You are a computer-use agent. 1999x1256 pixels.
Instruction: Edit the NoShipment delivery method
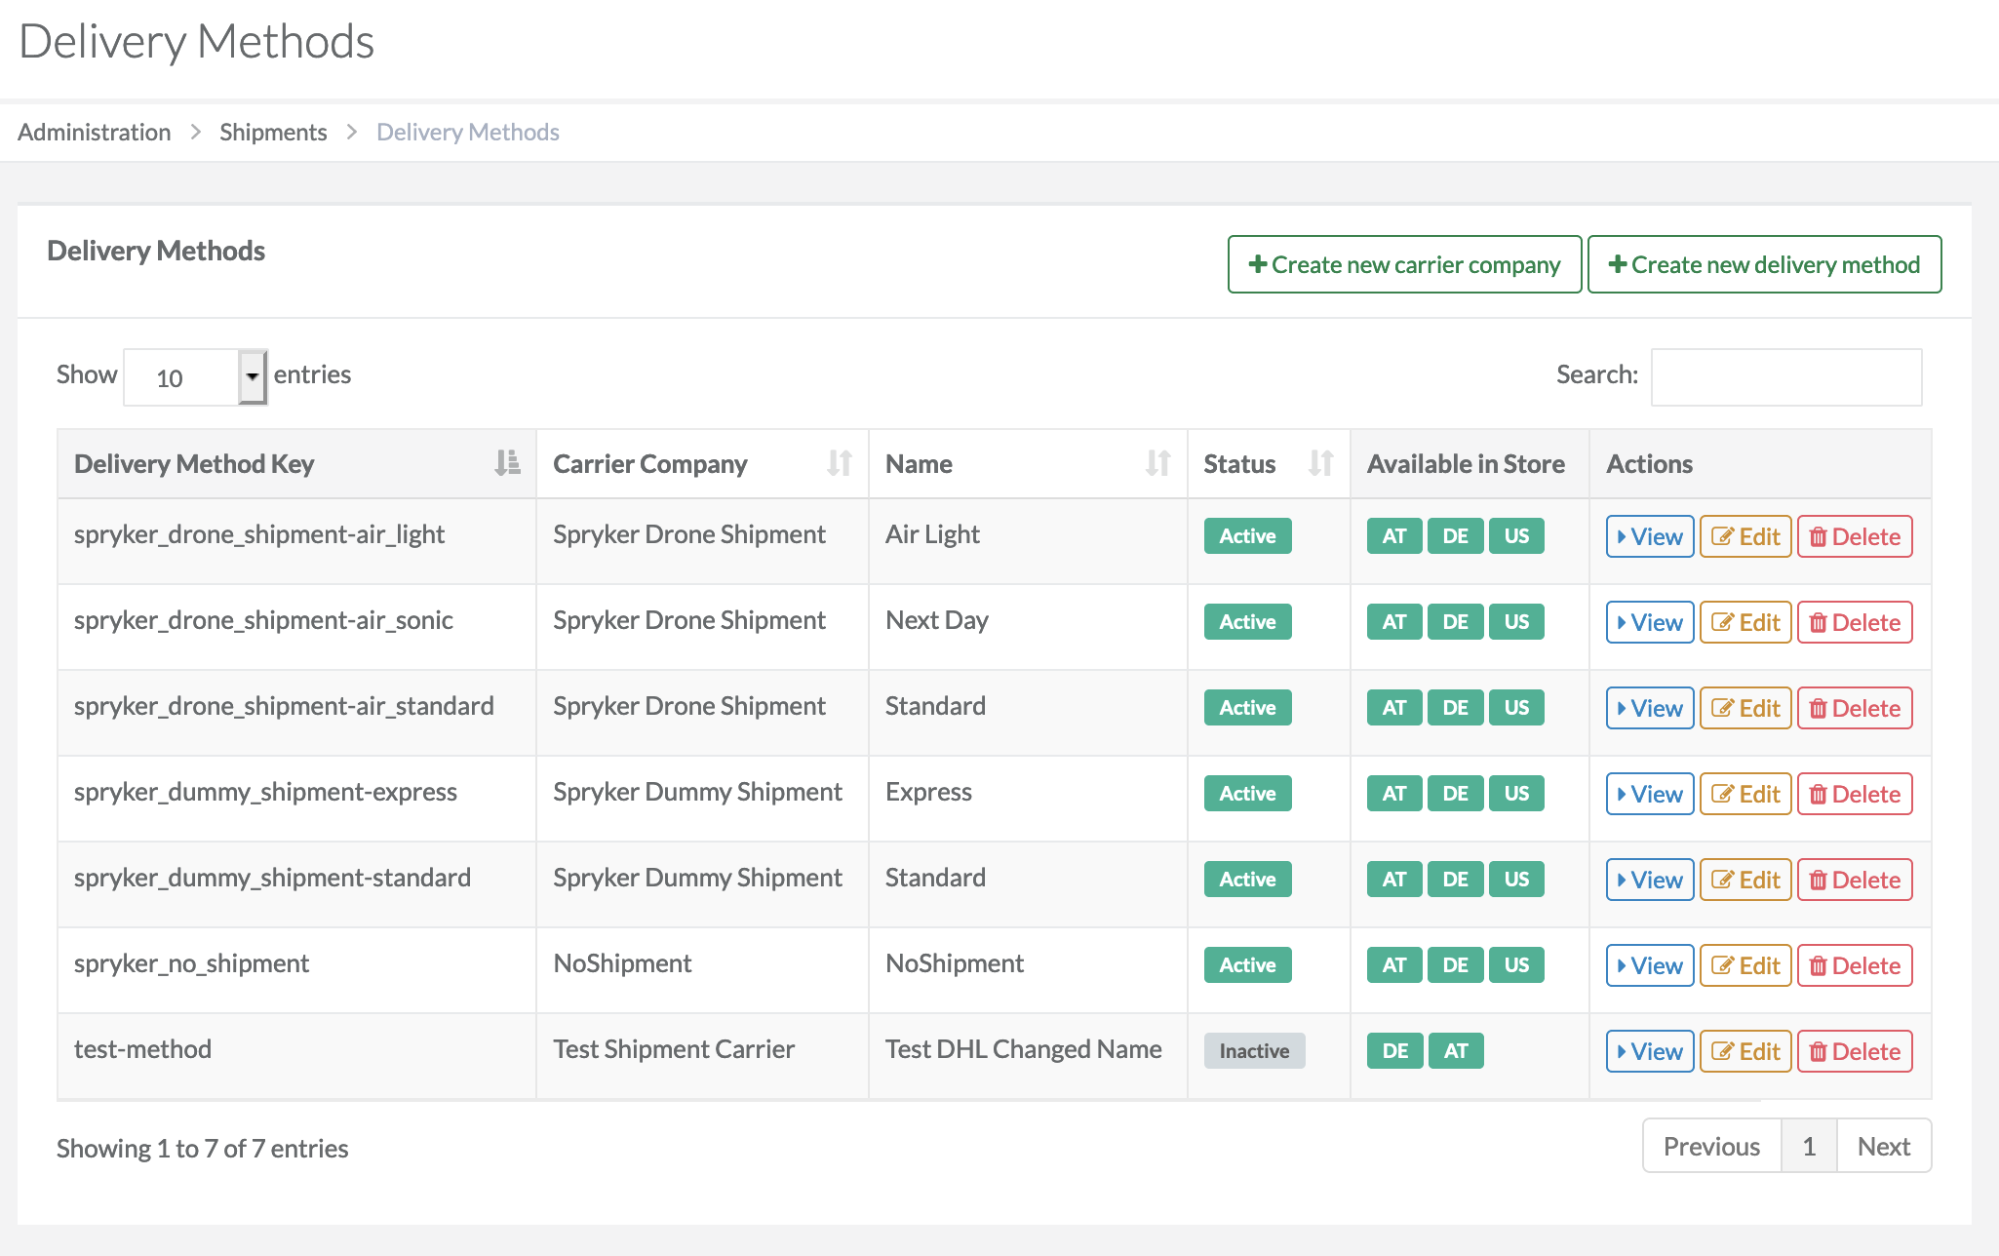point(1746,966)
